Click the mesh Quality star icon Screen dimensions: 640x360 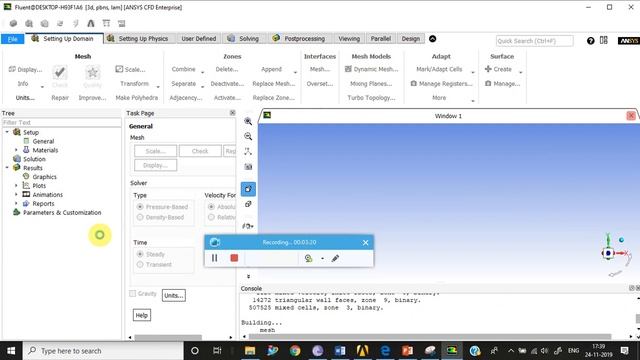pyautogui.click(x=93, y=73)
